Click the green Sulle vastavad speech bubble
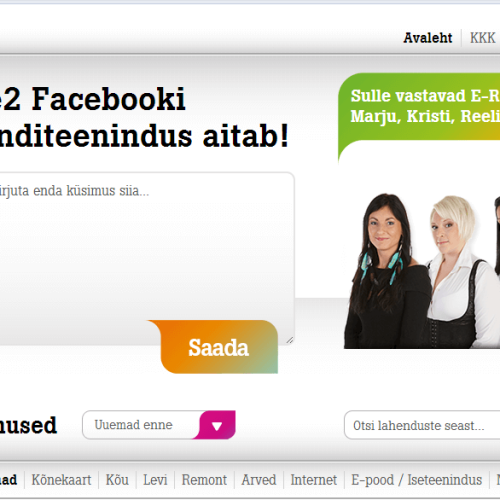 (x=419, y=112)
